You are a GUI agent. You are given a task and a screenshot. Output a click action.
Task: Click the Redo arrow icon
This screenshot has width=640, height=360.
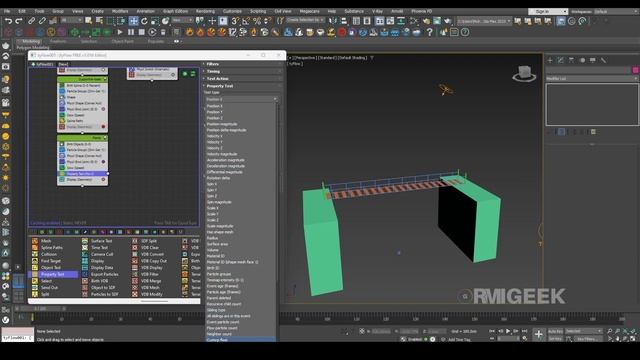[x=19, y=21]
